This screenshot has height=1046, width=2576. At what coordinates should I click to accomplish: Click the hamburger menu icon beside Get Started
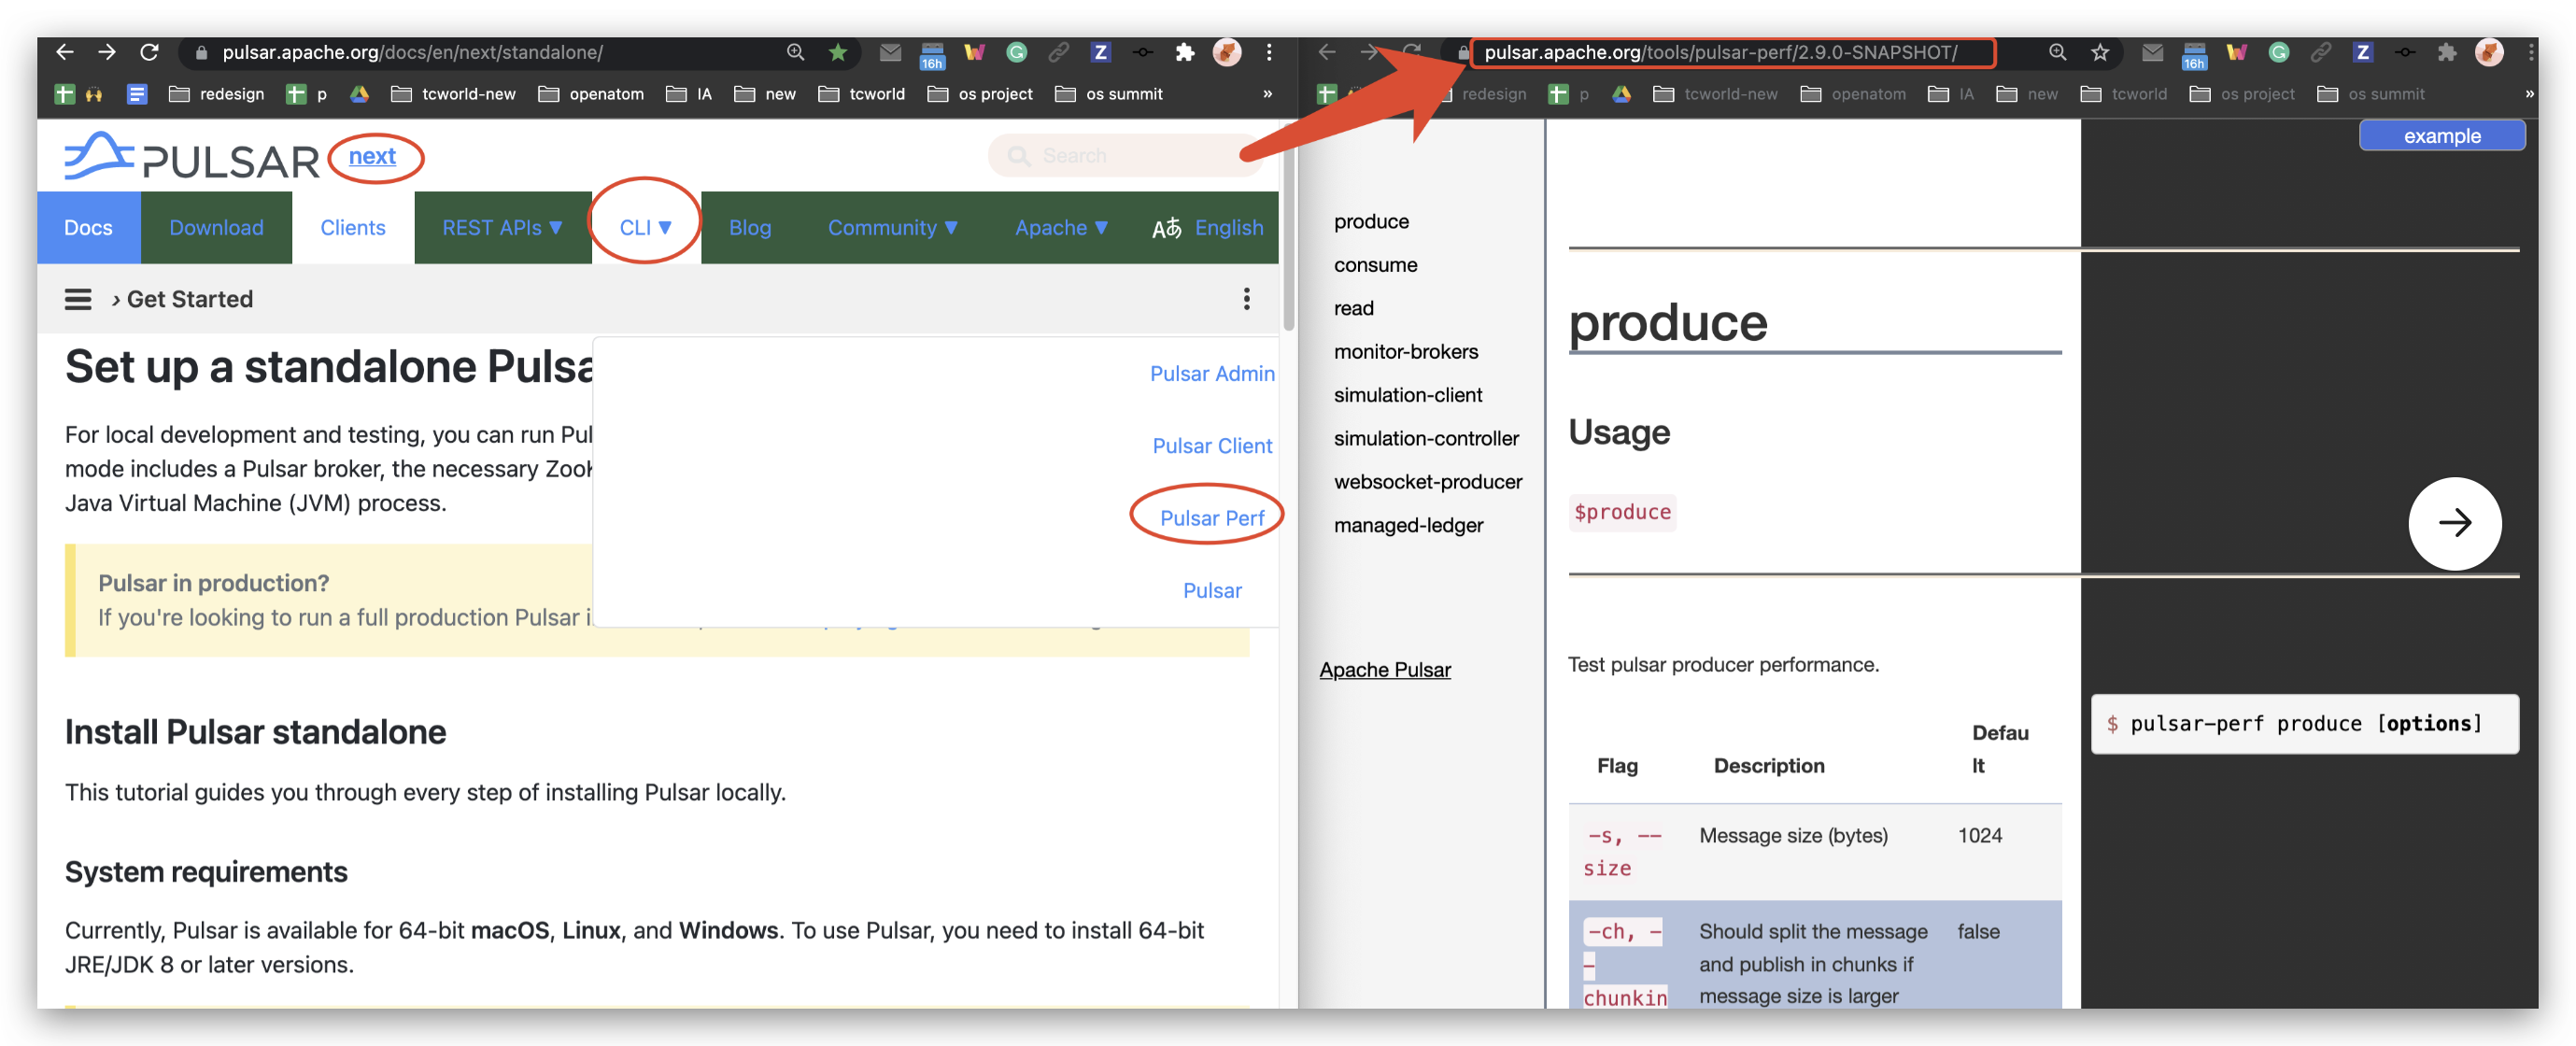pos(78,299)
